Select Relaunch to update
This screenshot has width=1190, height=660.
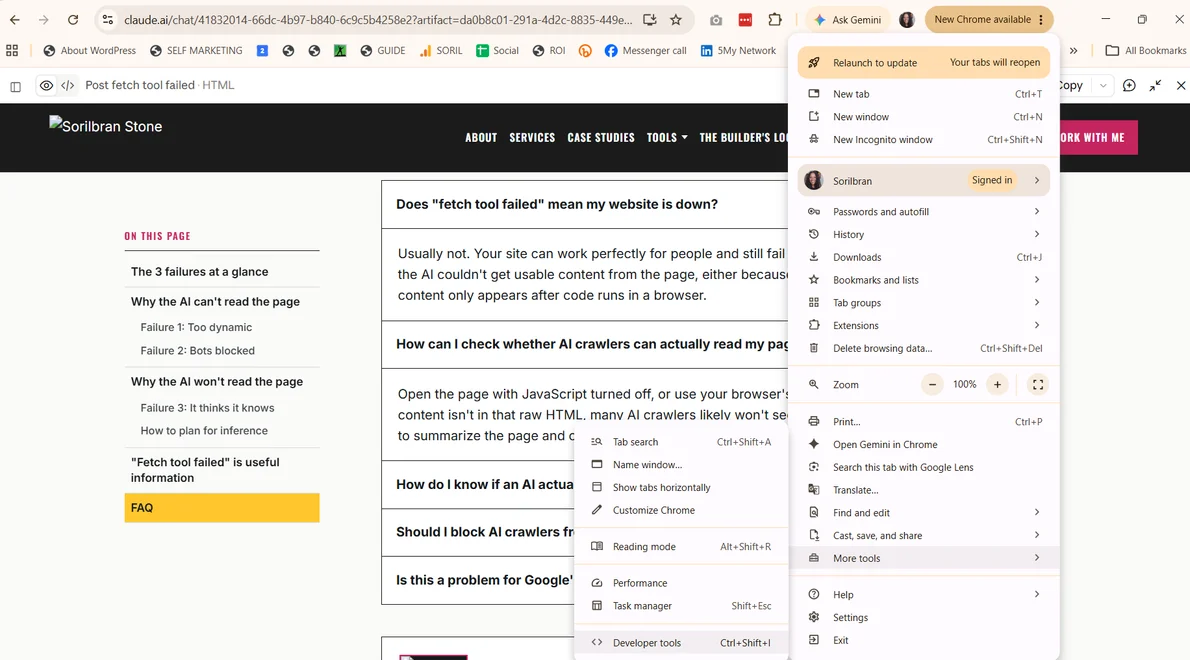click(924, 63)
